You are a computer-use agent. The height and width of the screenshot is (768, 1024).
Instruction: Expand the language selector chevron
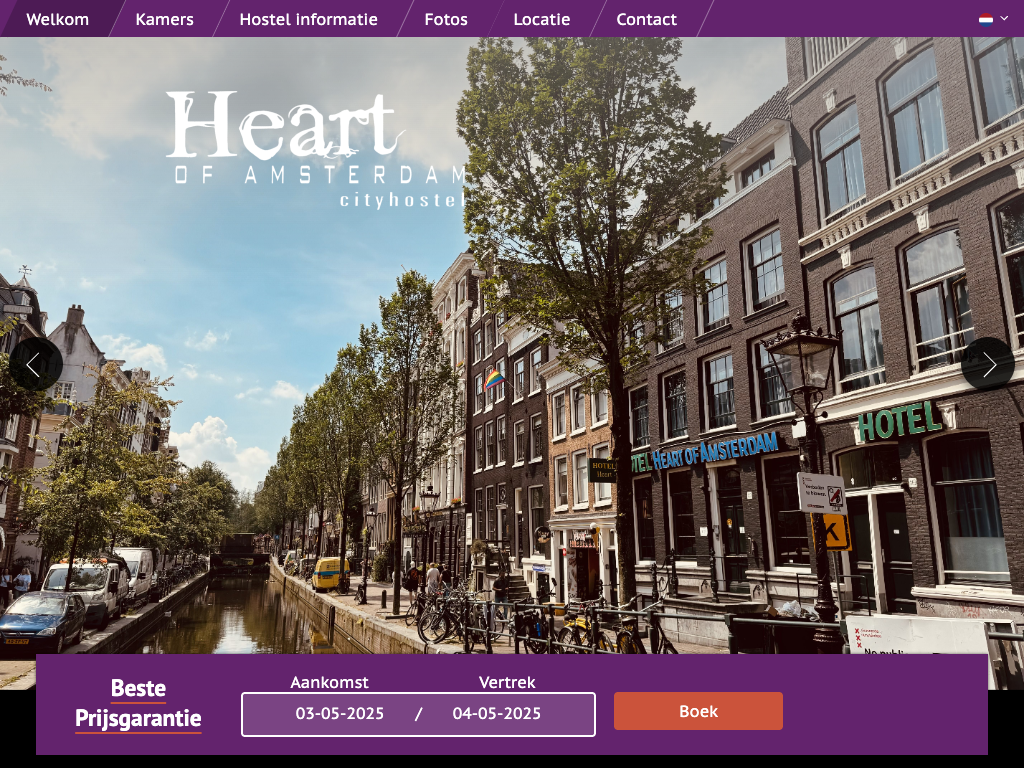point(1004,18)
